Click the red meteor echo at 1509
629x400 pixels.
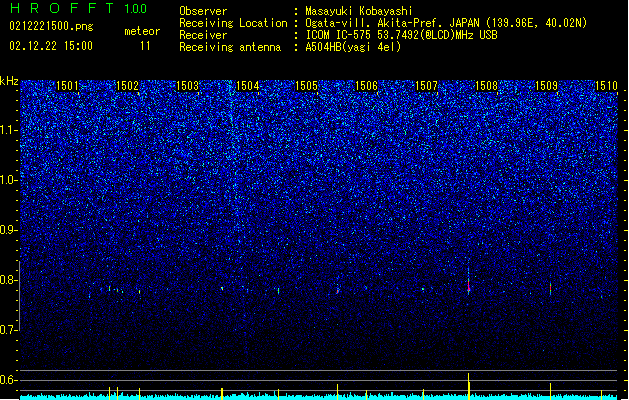click(550, 288)
